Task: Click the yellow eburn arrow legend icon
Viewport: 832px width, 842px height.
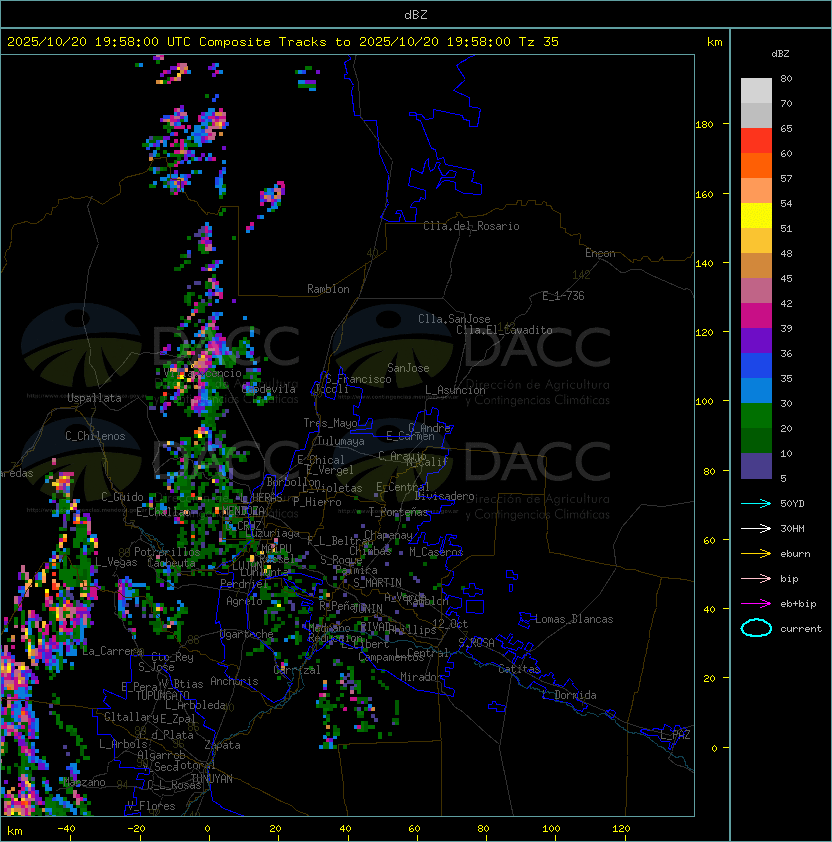Action: [756, 554]
